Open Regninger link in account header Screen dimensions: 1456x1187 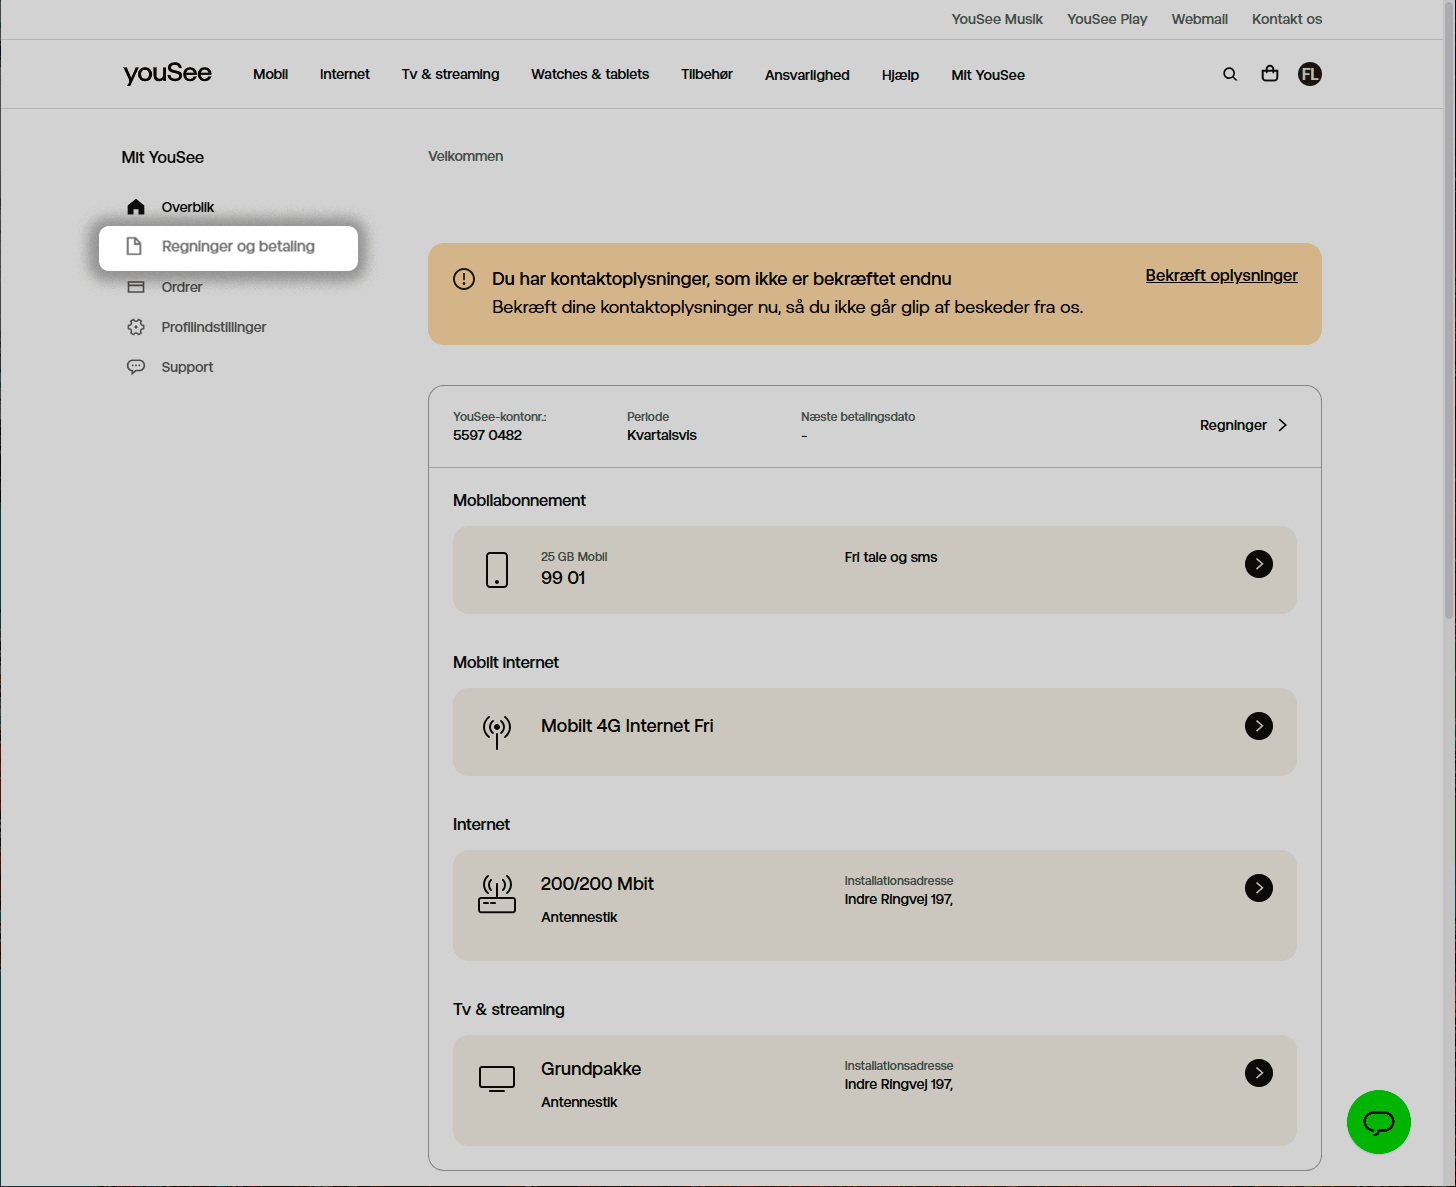coord(1243,425)
